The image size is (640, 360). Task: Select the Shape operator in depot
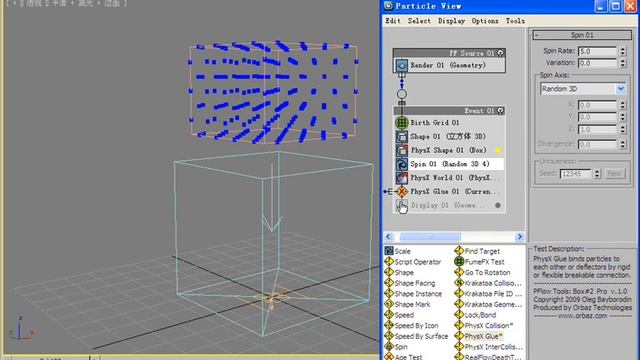[399, 272]
